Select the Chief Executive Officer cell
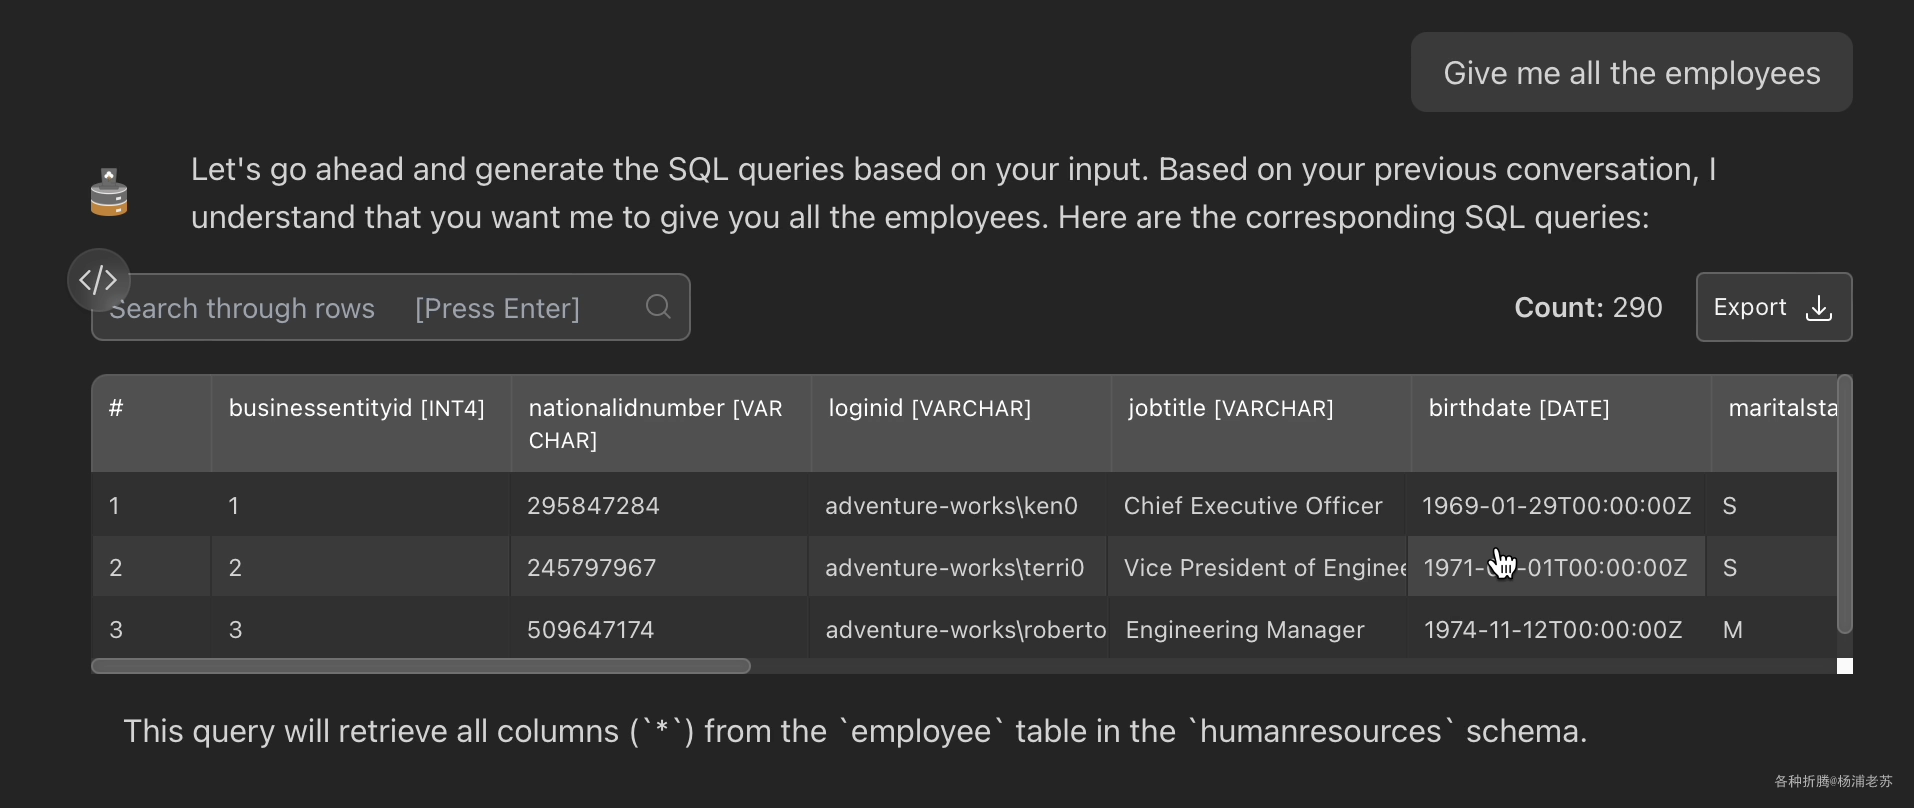This screenshot has height=808, width=1914. click(x=1252, y=506)
